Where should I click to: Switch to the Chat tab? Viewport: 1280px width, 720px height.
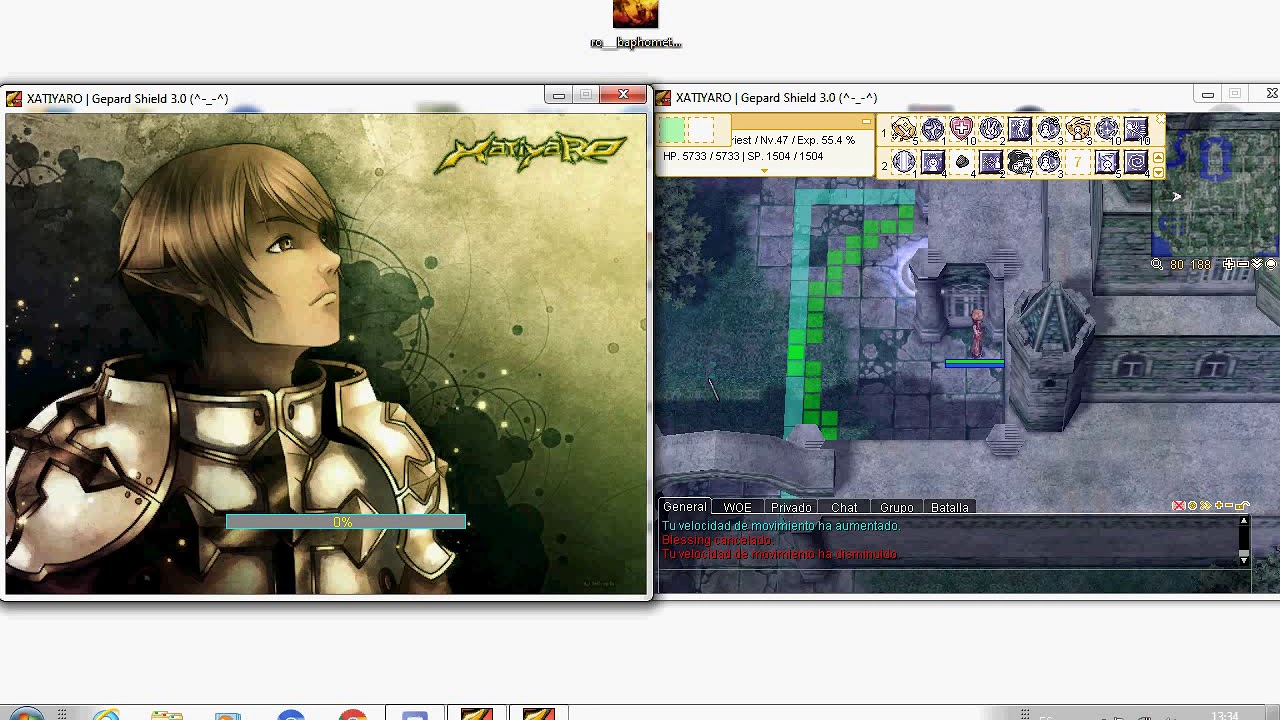844,507
